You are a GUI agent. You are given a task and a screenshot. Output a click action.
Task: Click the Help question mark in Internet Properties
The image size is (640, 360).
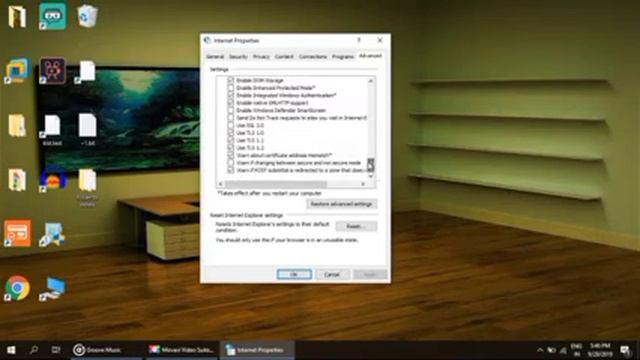[359, 40]
